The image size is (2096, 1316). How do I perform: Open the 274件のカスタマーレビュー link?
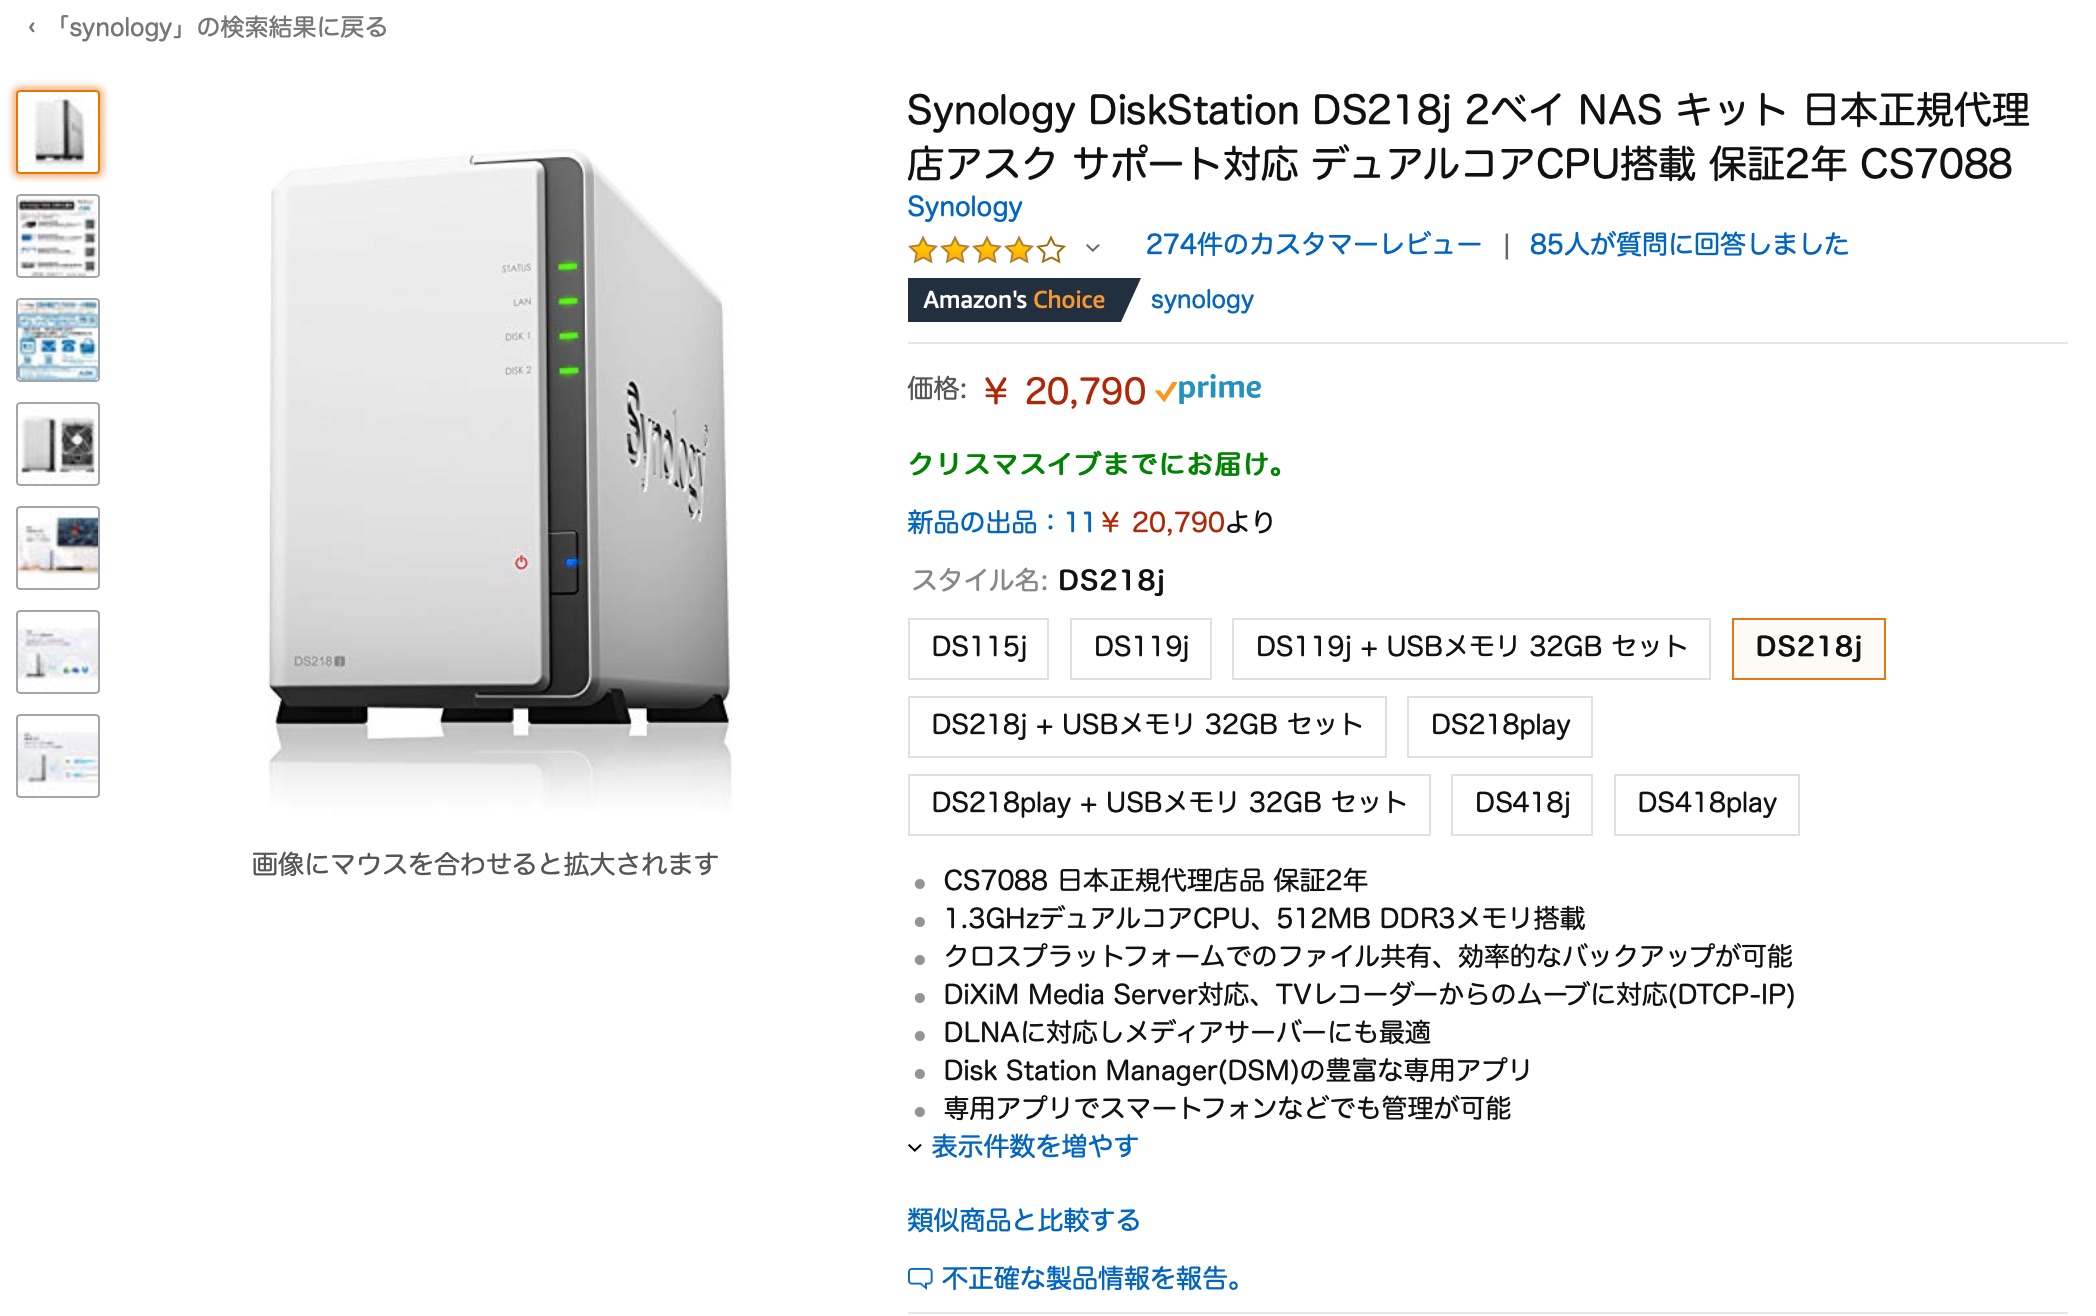pyautogui.click(x=1313, y=244)
